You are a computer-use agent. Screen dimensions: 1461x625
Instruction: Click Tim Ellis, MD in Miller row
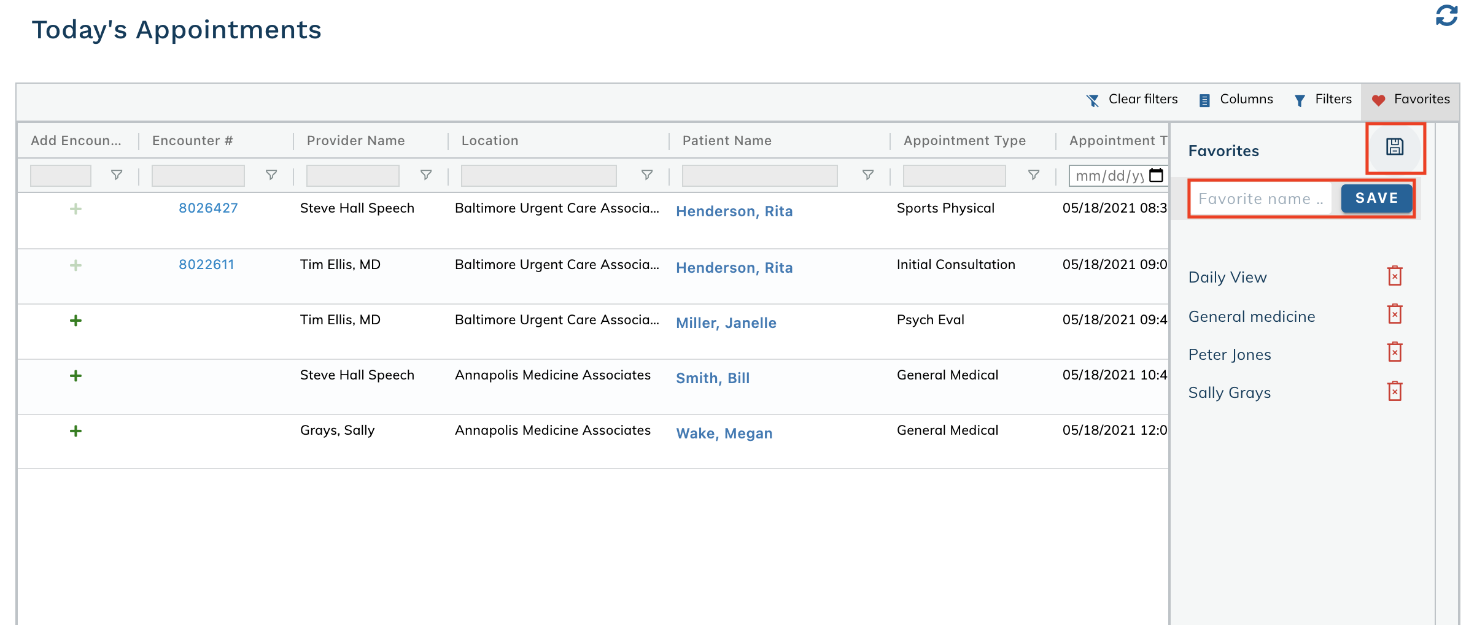click(340, 320)
